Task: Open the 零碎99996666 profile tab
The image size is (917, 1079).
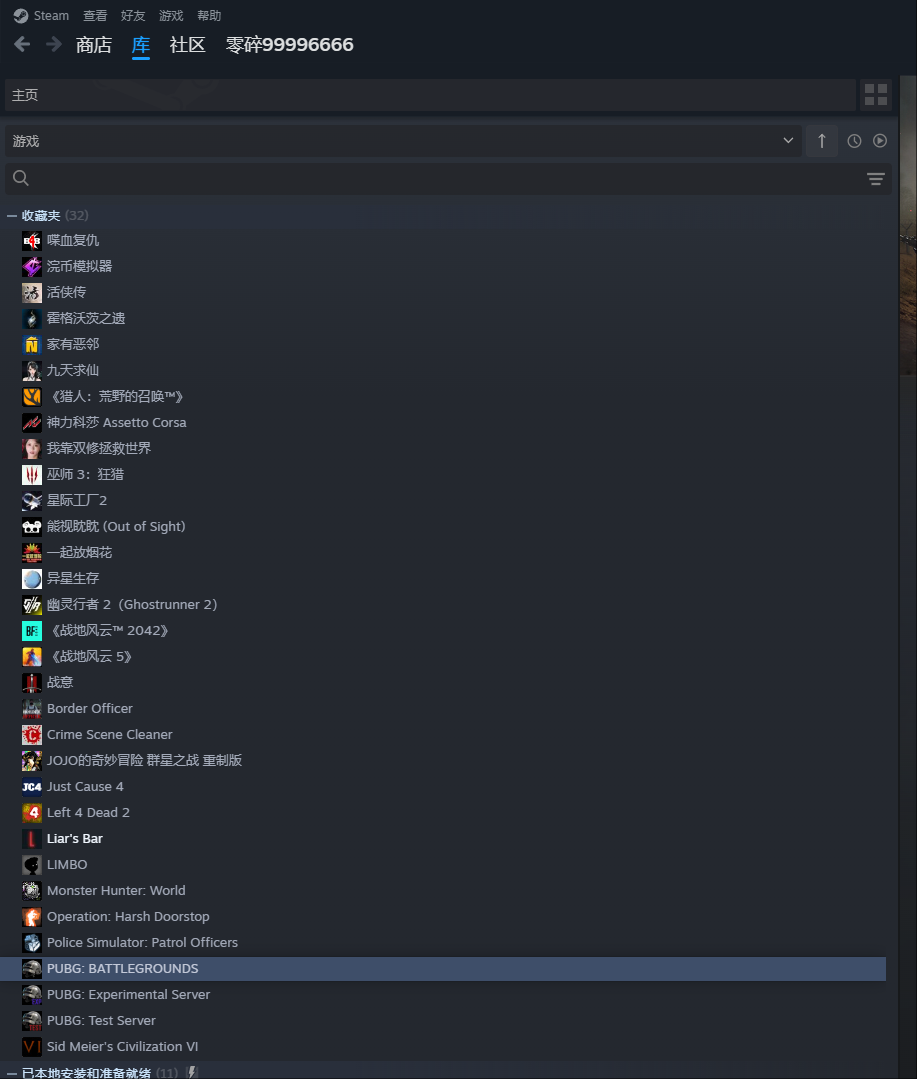Action: click(290, 45)
